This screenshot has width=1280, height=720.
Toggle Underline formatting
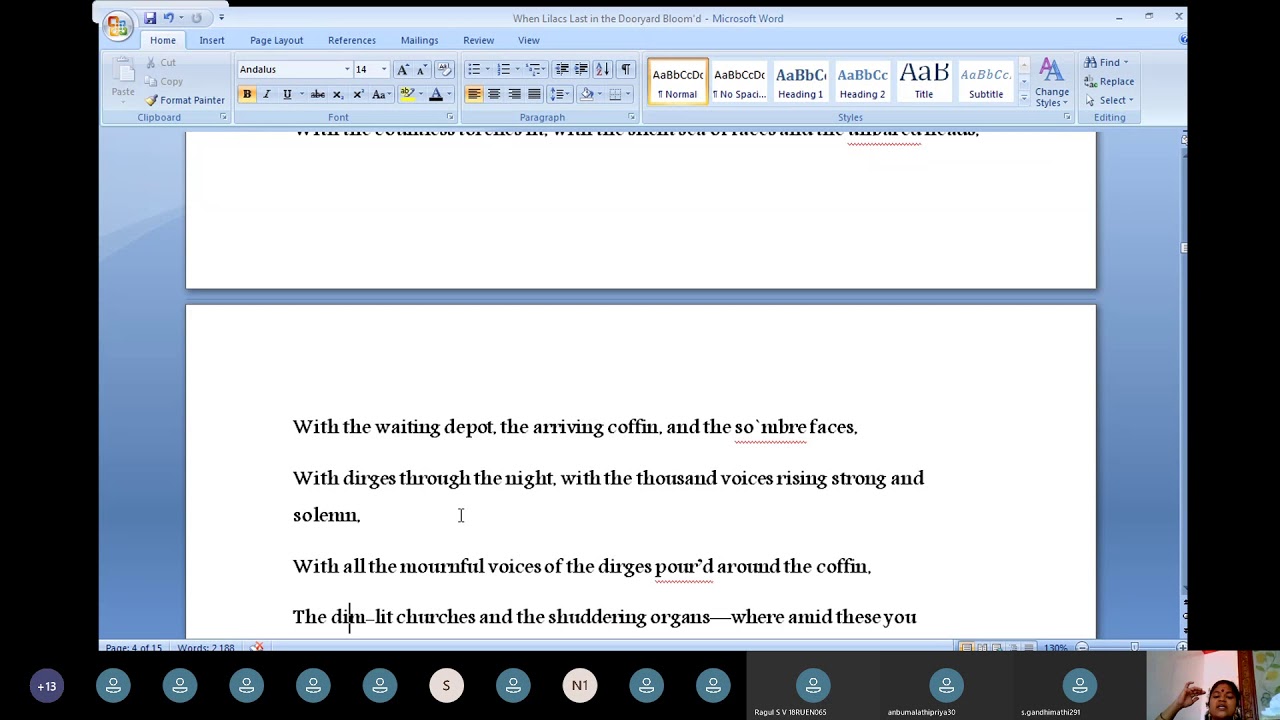286,94
